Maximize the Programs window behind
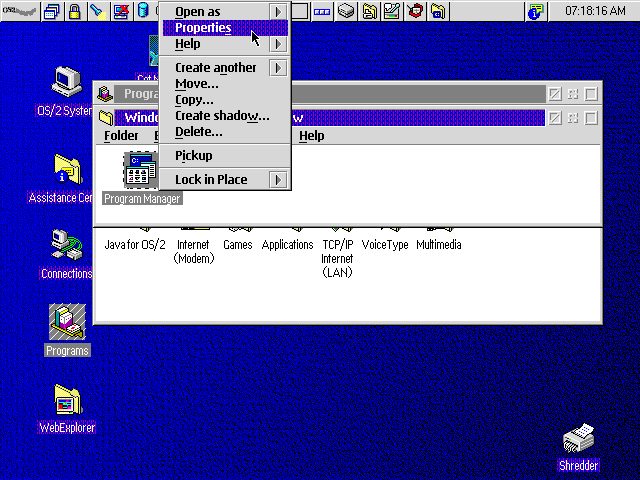The height and width of the screenshot is (480, 640). coord(591,94)
